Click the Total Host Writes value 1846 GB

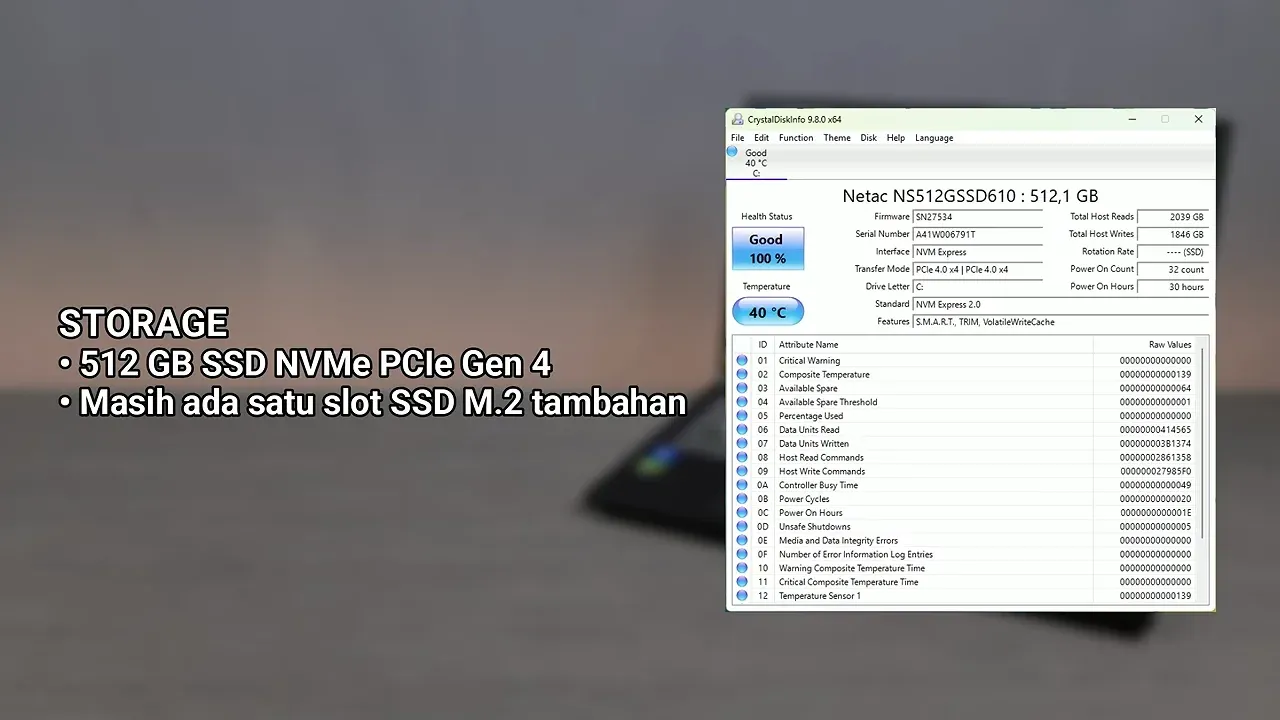1173,234
